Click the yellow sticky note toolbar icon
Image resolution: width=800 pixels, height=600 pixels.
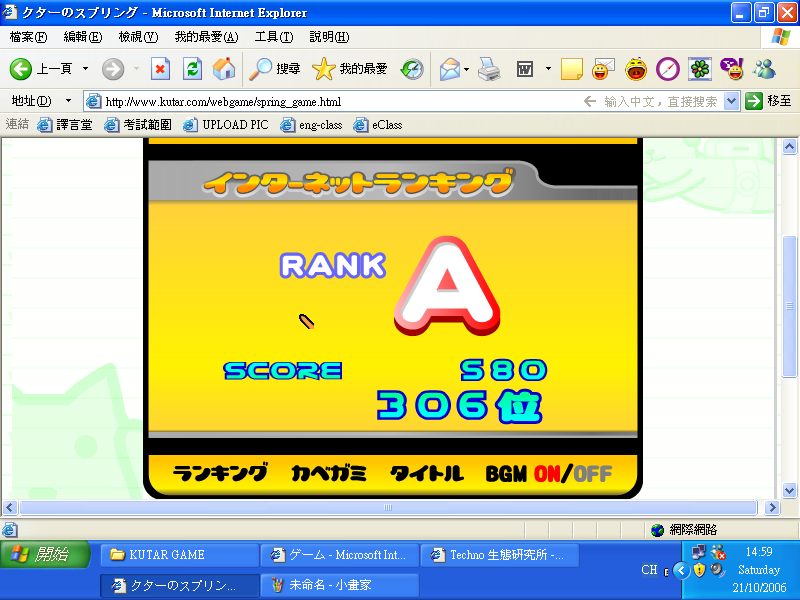[x=571, y=69]
